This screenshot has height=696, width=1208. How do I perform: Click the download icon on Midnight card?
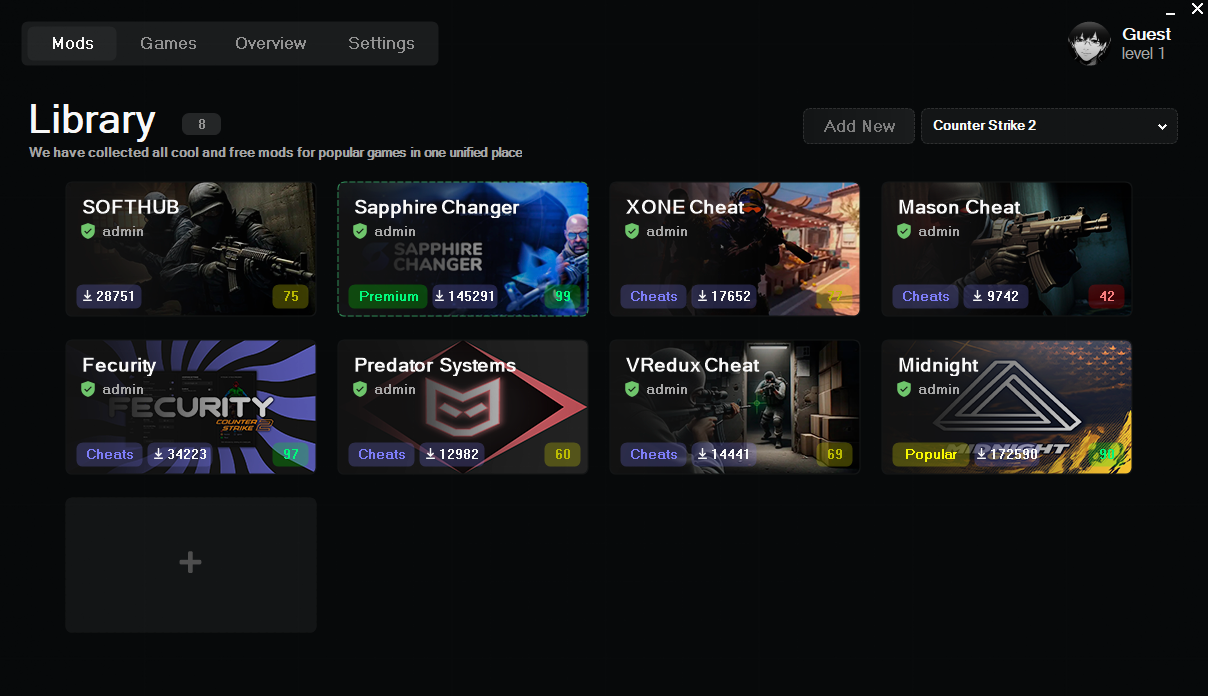(x=982, y=454)
